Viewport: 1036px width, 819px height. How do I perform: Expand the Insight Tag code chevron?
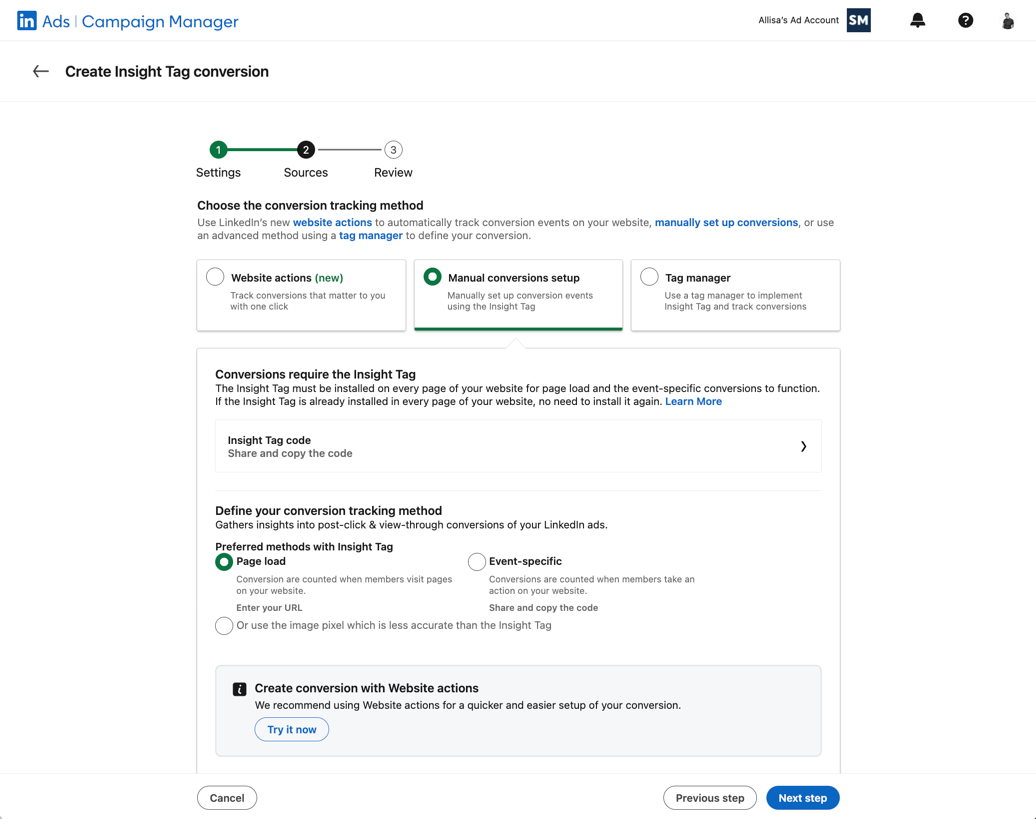[x=803, y=446]
